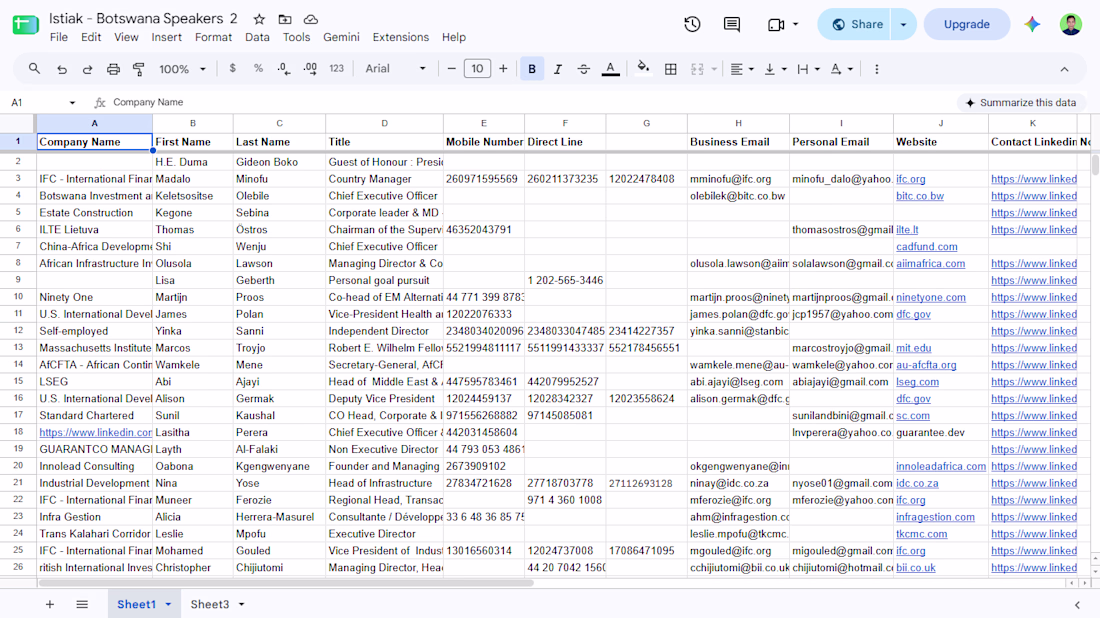Viewport: 1100px width, 618px height.
Task: Open the Extensions menu
Action: tap(401, 37)
